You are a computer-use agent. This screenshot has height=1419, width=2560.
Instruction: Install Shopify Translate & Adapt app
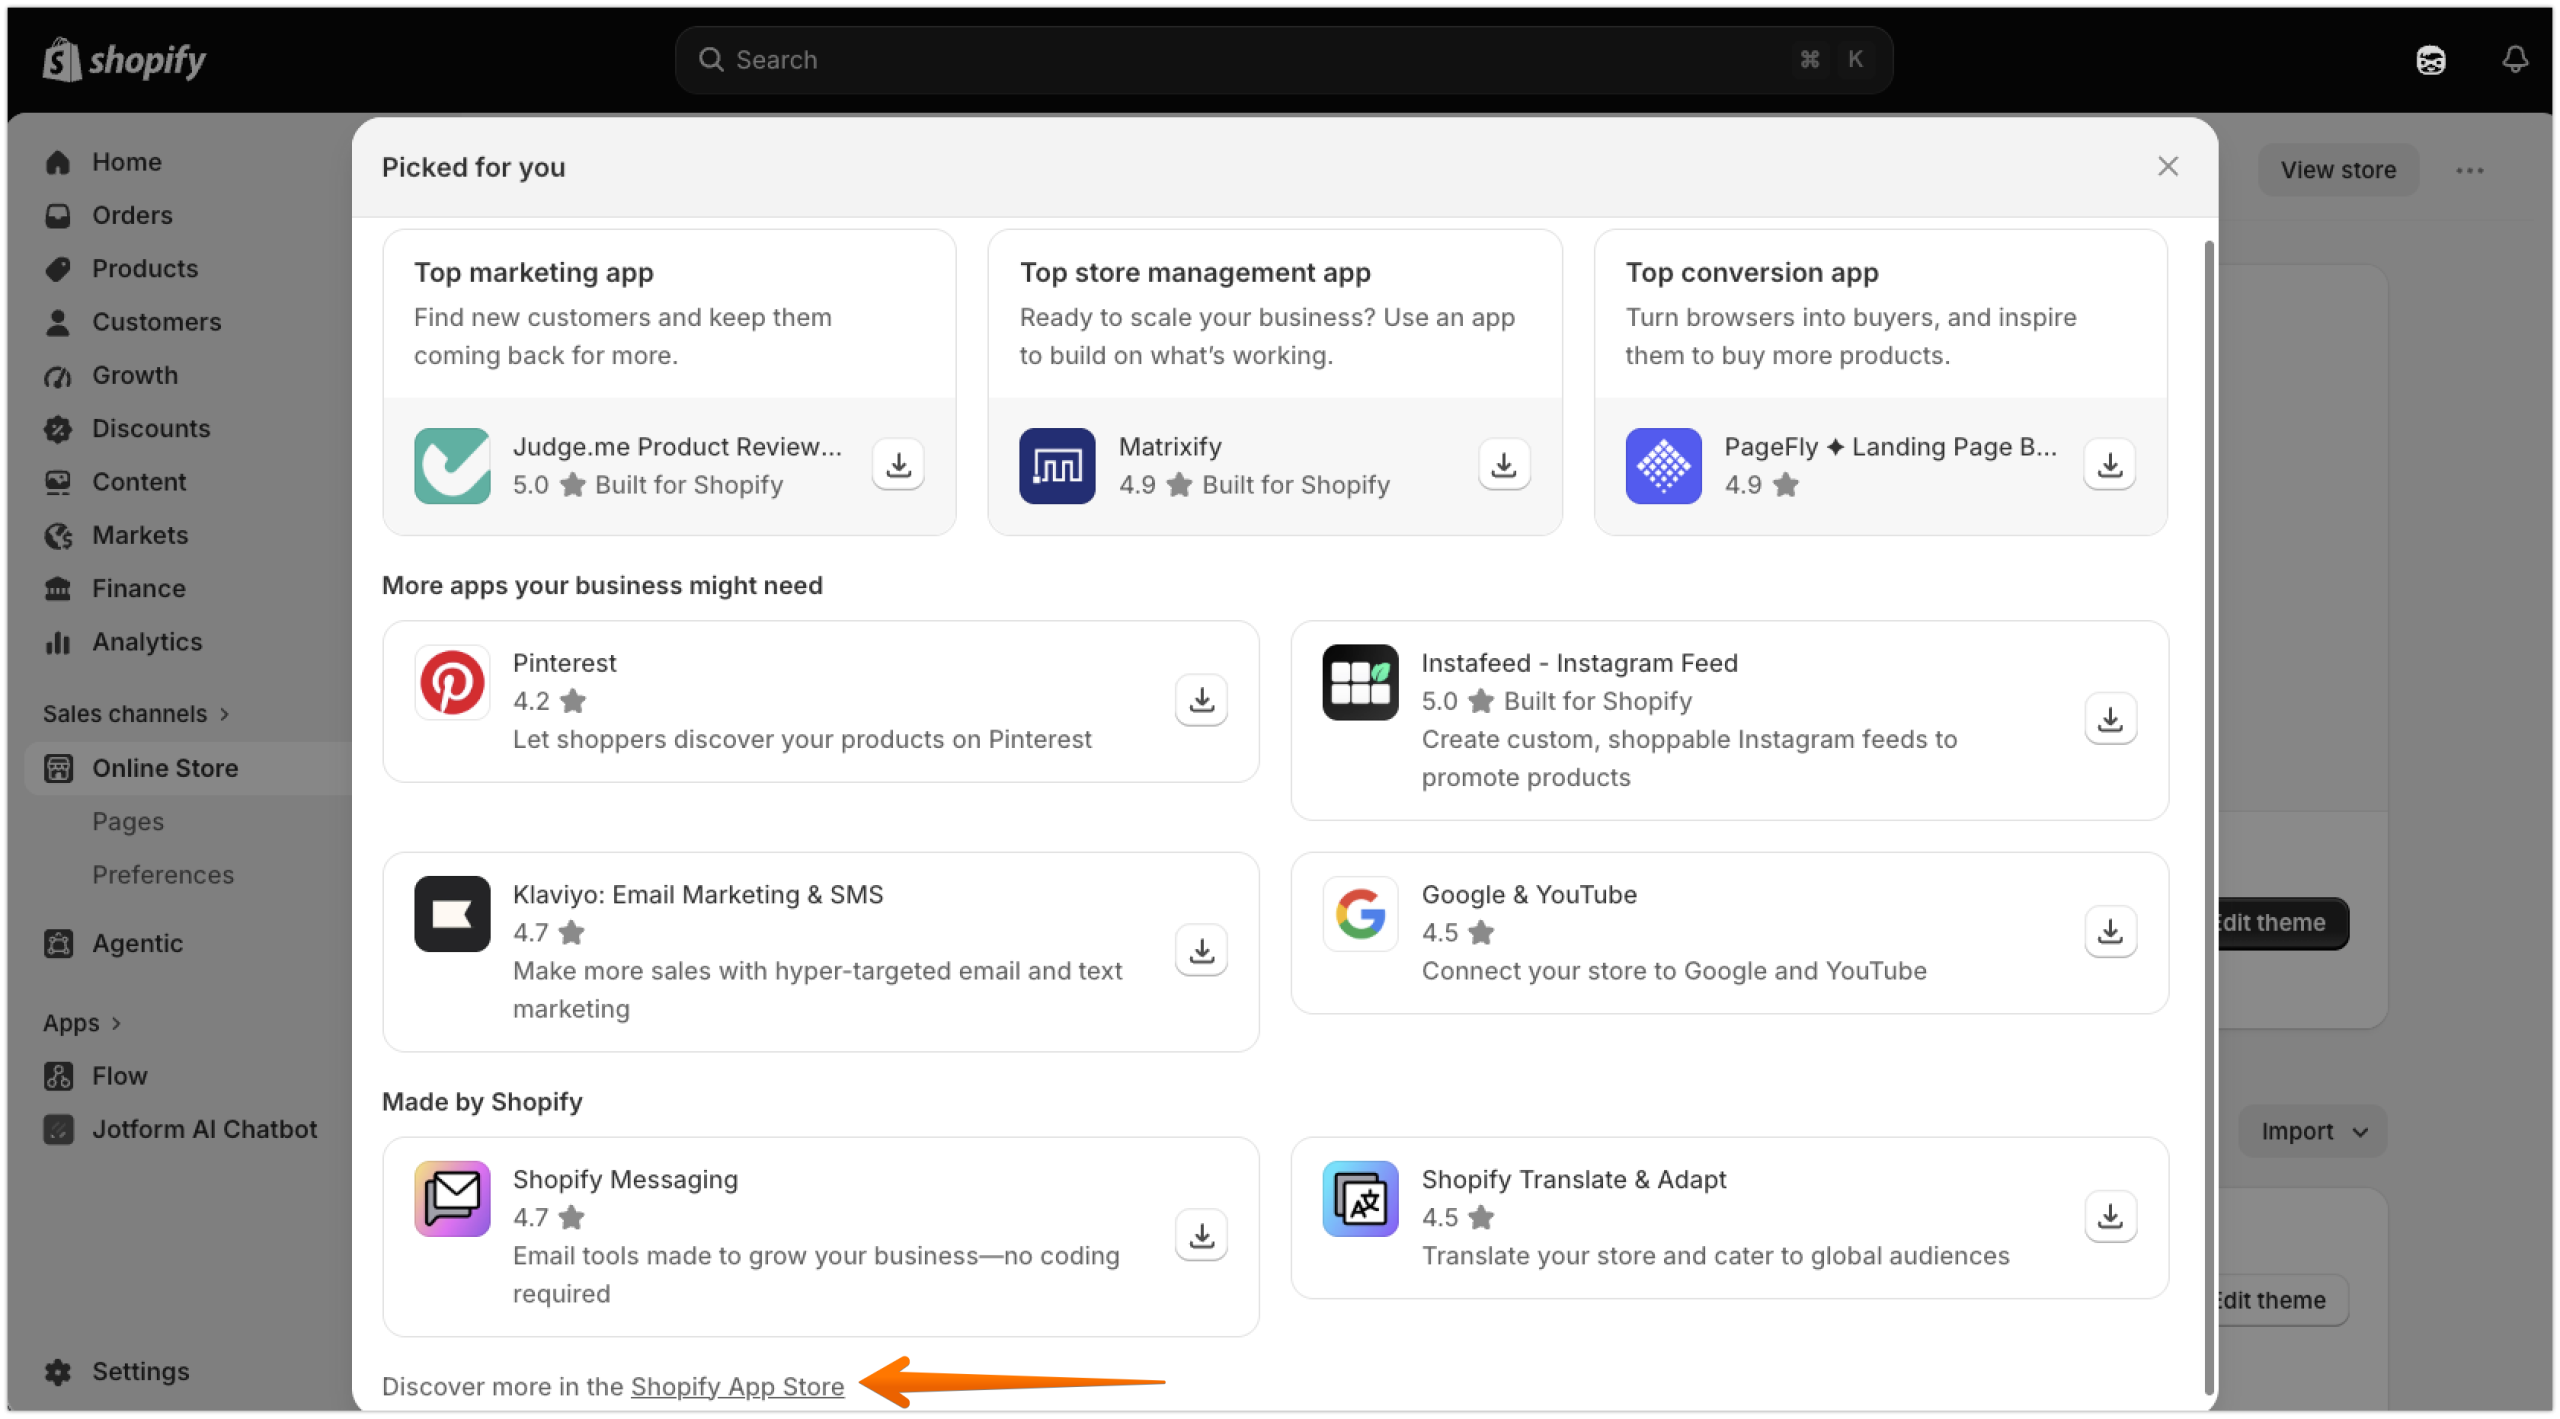point(2110,1217)
